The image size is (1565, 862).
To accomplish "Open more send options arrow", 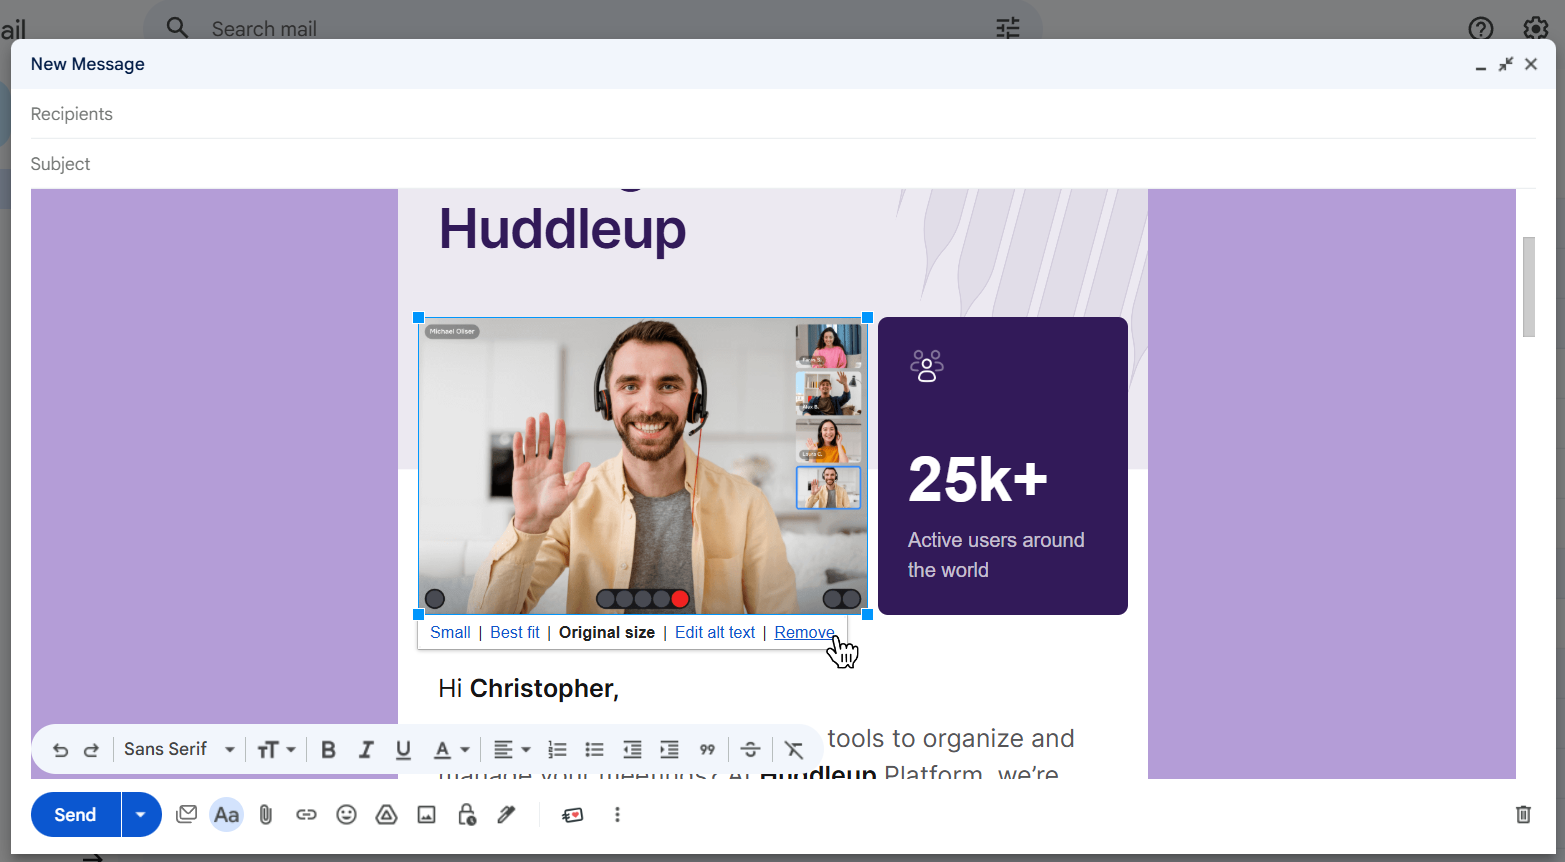I will pyautogui.click(x=141, y=815).
